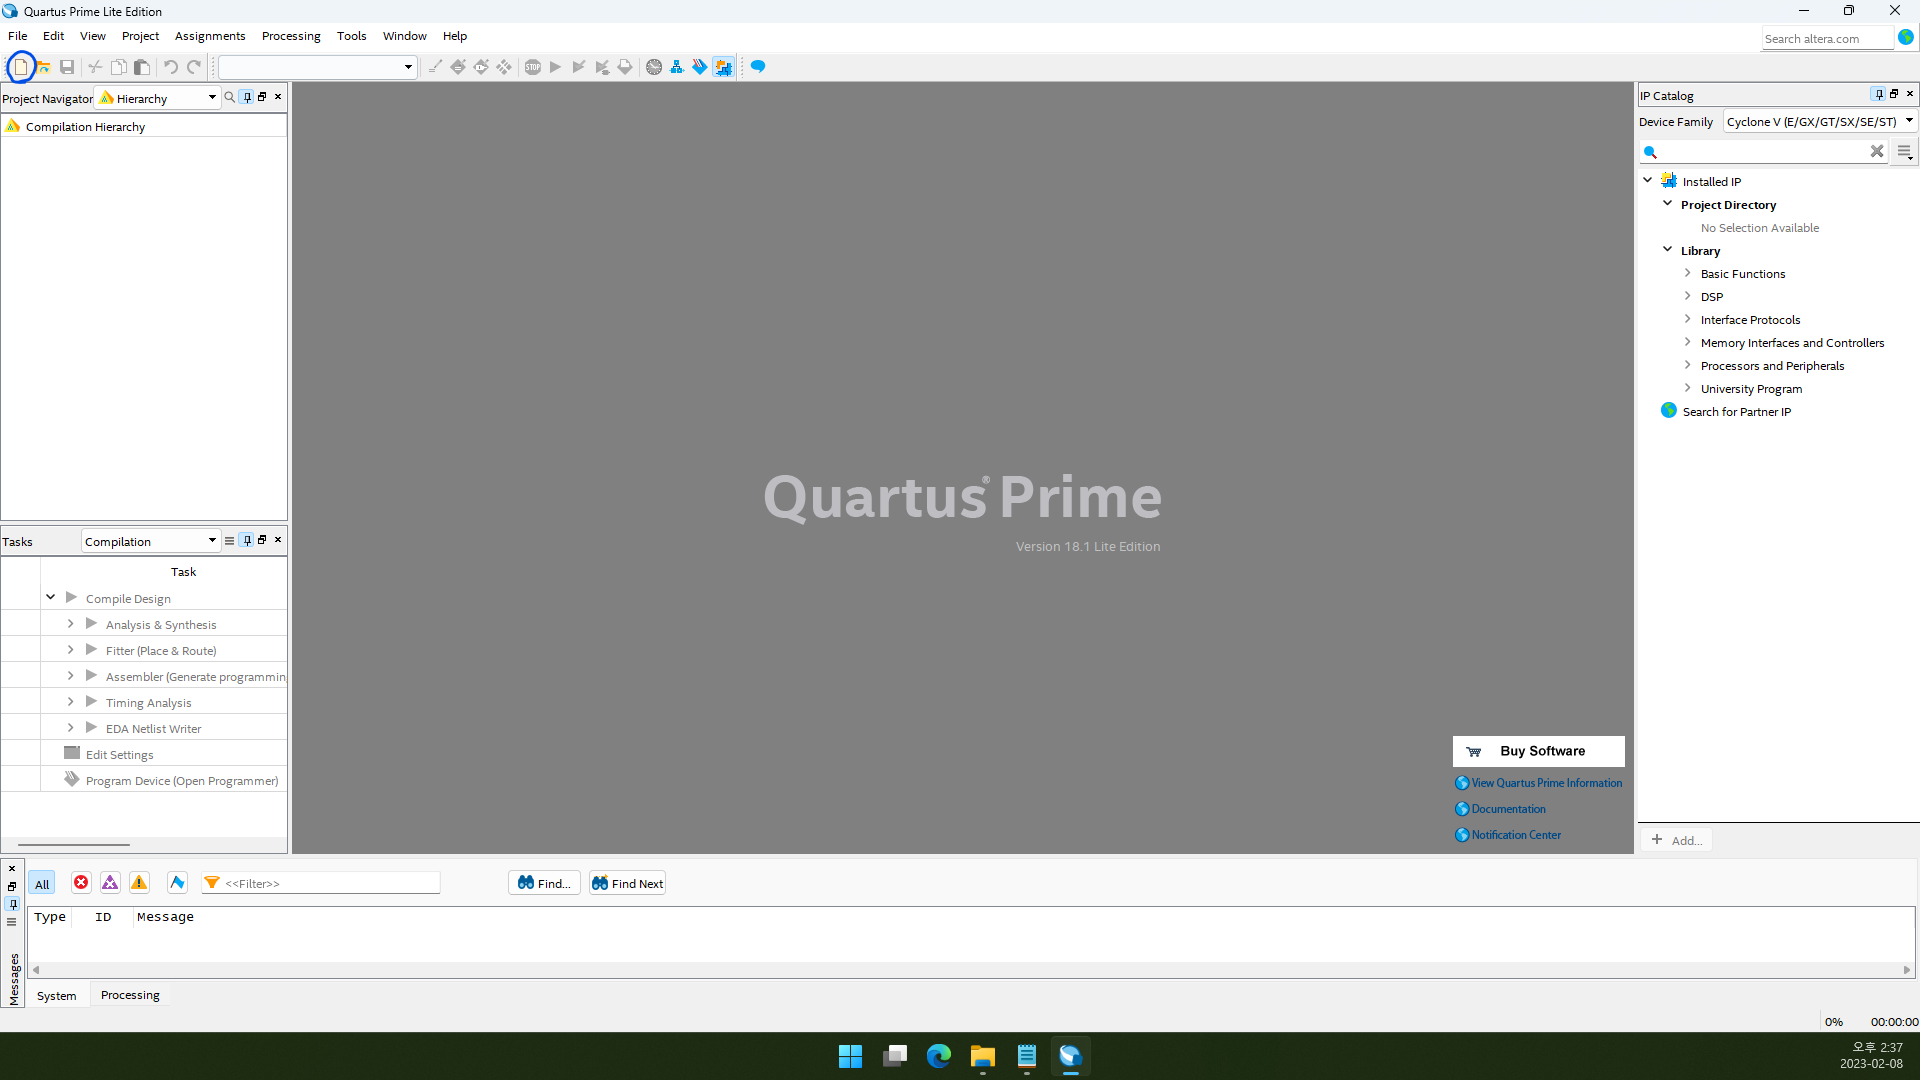Click the Find... button
This screenshot has height=1080, width=1920.
pyautogui.click(x=544, y=883)
